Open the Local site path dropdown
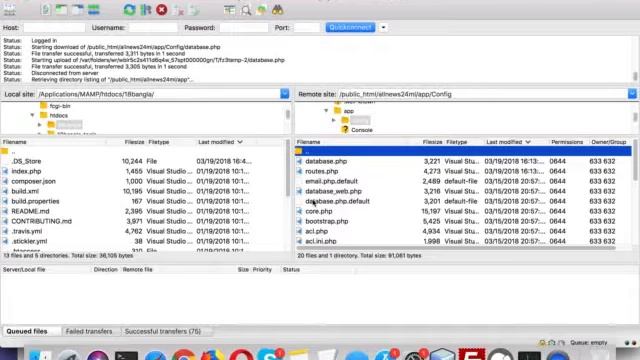 [284, 94]
